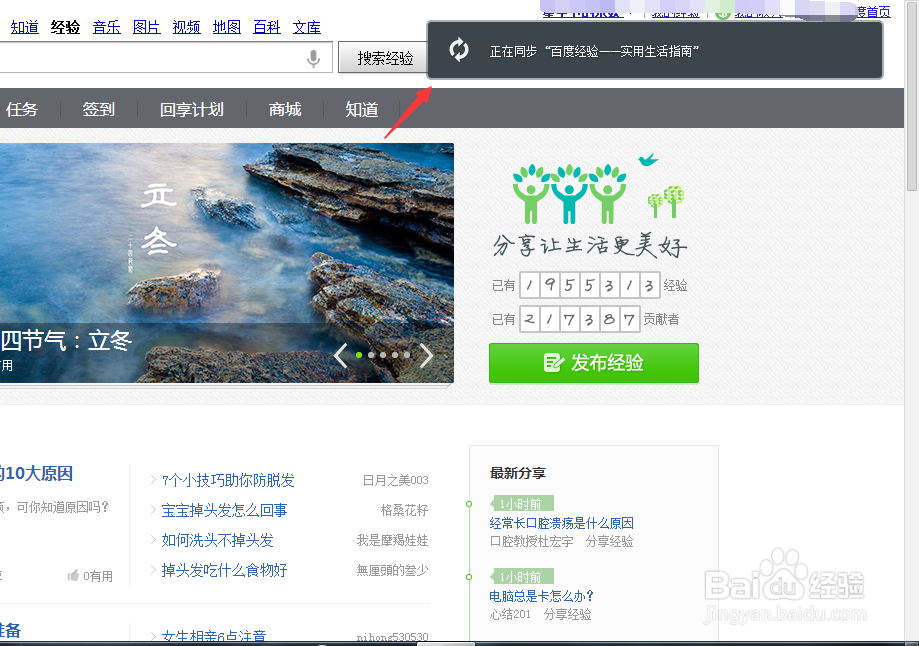Open the 图片 top navigation link

pos(147,27)
